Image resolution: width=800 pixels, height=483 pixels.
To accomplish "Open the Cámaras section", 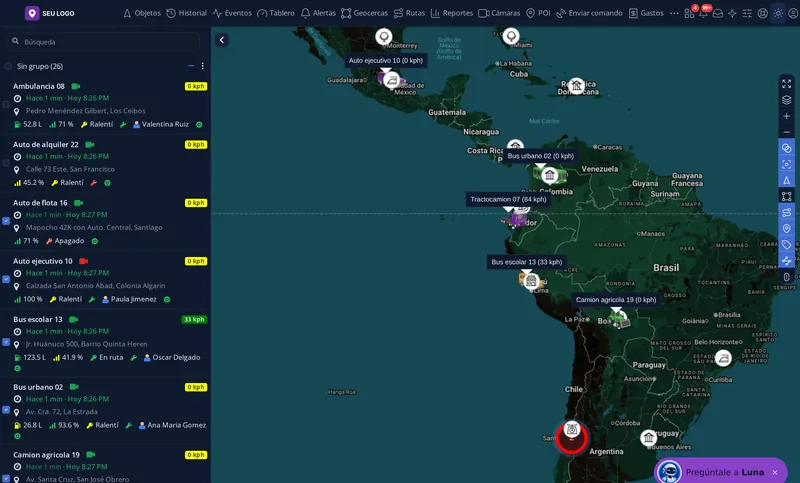I will [499, 13].
